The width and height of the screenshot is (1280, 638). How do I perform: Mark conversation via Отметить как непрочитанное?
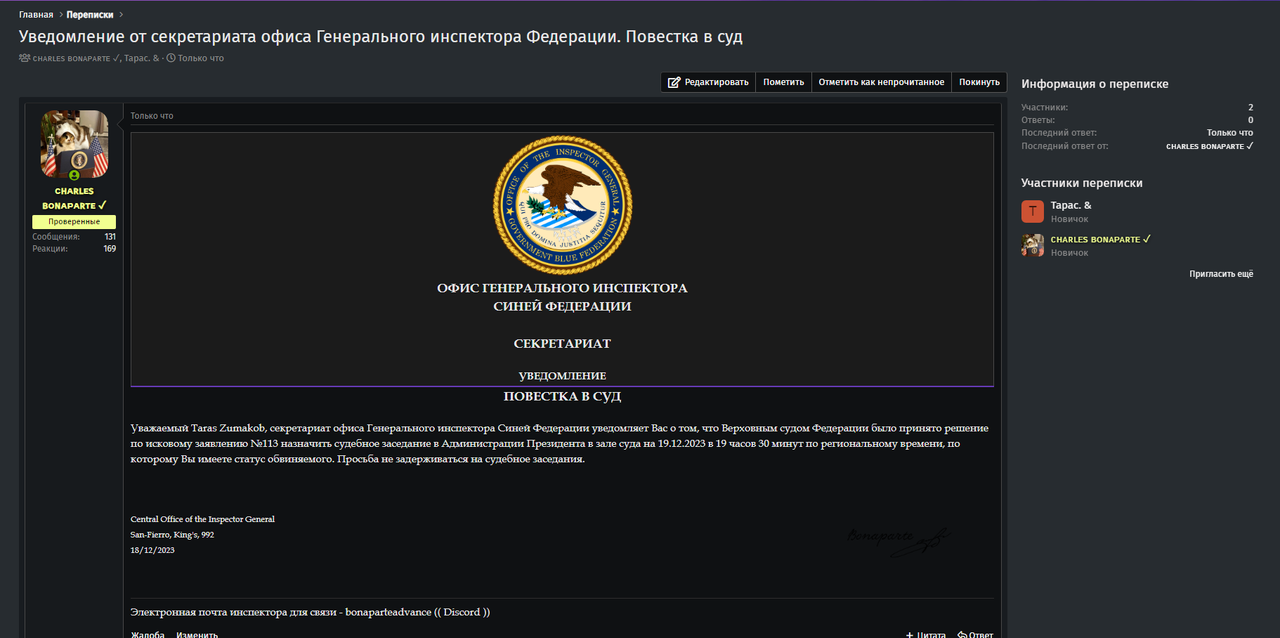click(x=881, y=82)
